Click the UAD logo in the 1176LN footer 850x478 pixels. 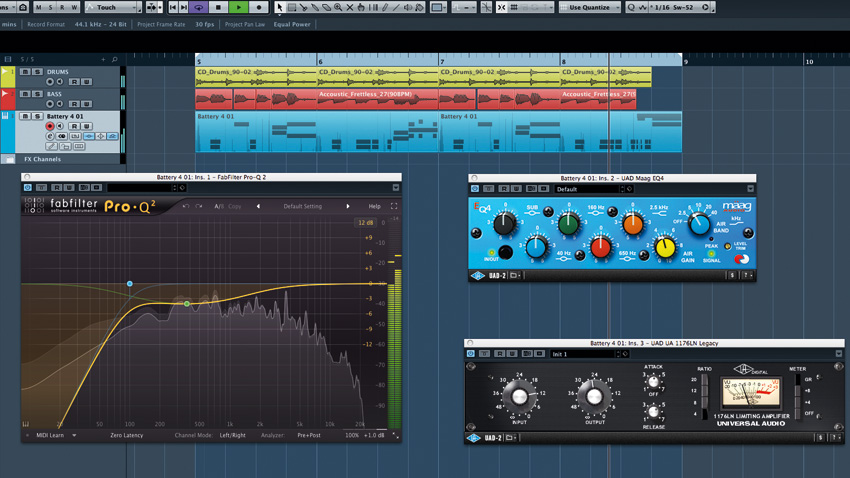coord(473,438)
